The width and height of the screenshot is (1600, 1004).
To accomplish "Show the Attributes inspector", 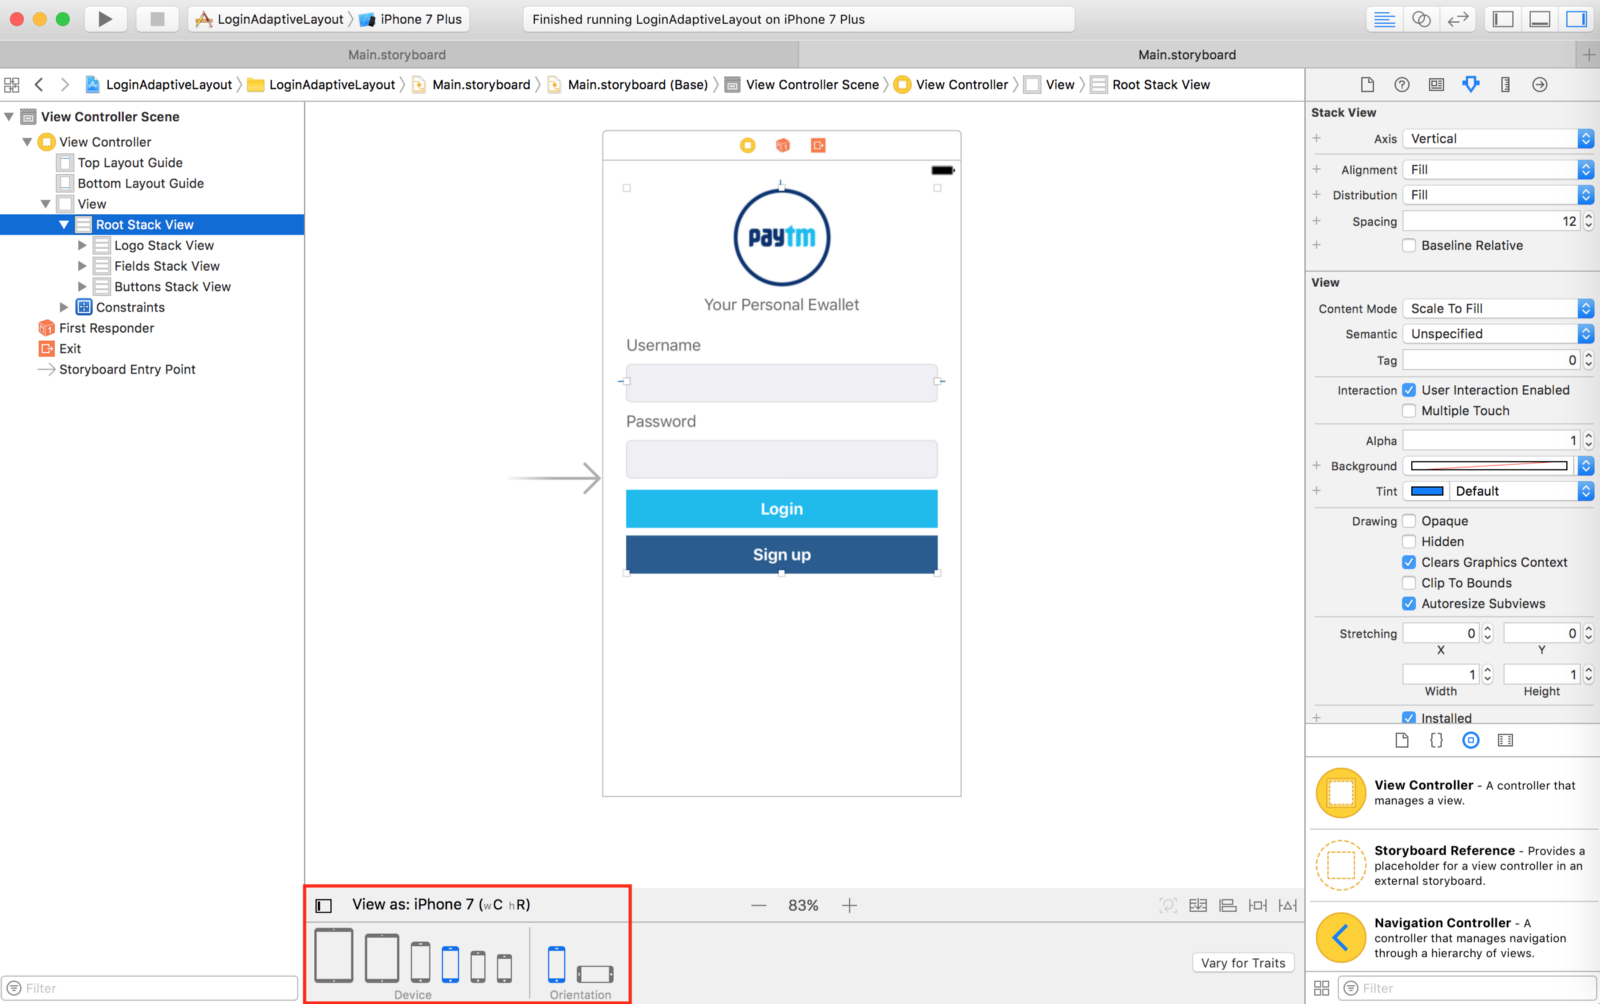I will (x=1471, y=85).
